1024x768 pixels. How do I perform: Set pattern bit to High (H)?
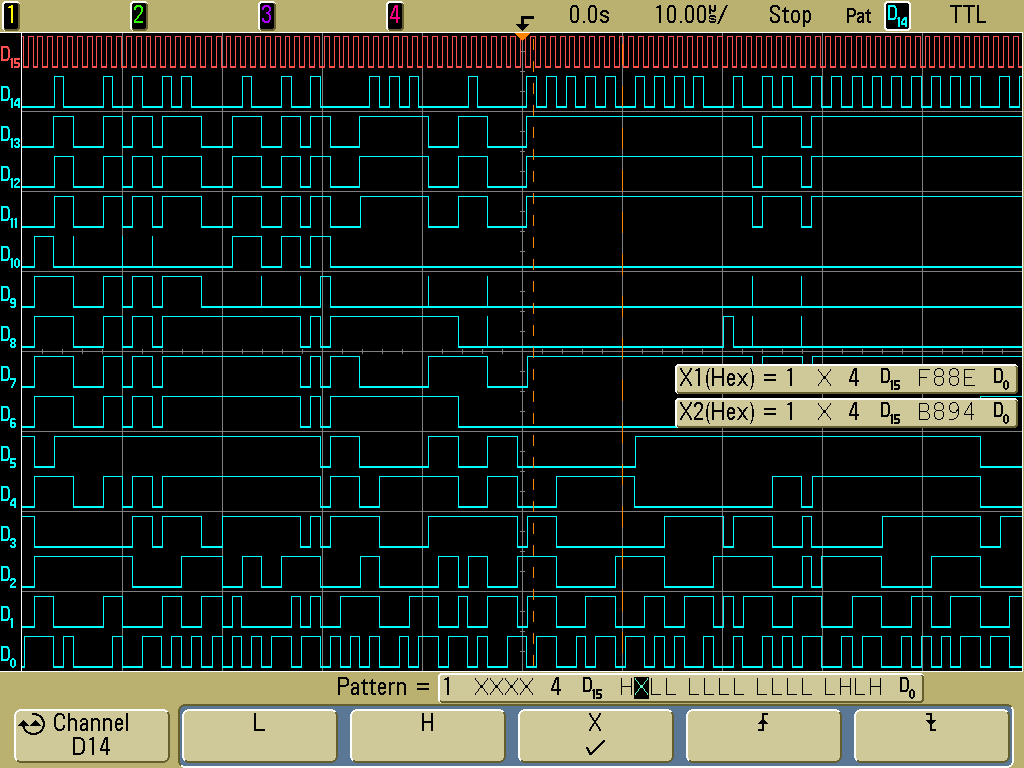pyautogui.click(x=427, y=736)
